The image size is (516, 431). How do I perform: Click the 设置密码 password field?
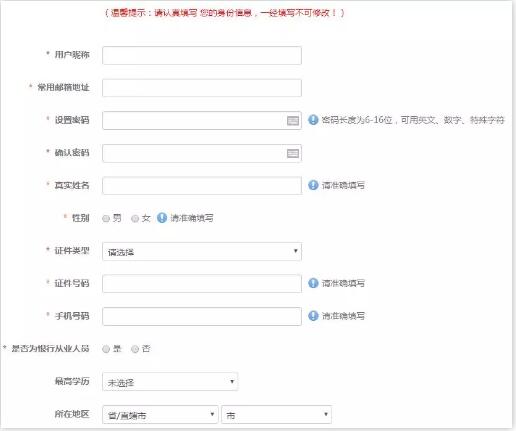(x=202, y=120)
